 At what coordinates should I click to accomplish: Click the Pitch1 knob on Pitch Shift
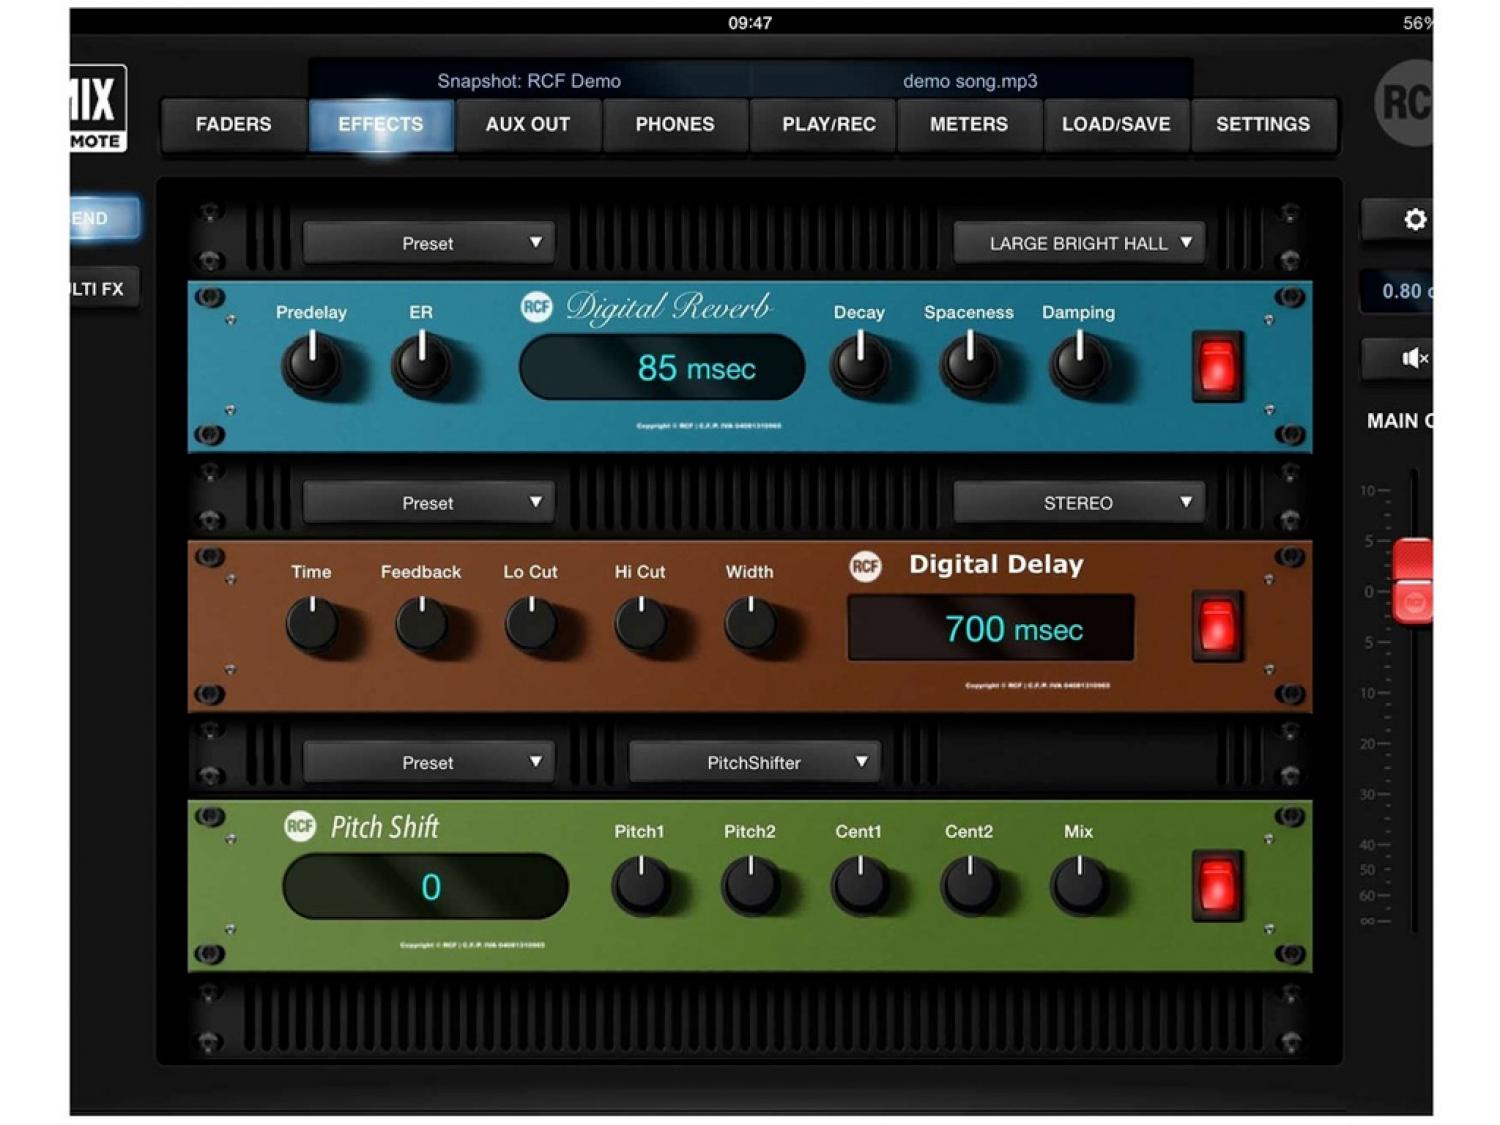pos(640,885)
